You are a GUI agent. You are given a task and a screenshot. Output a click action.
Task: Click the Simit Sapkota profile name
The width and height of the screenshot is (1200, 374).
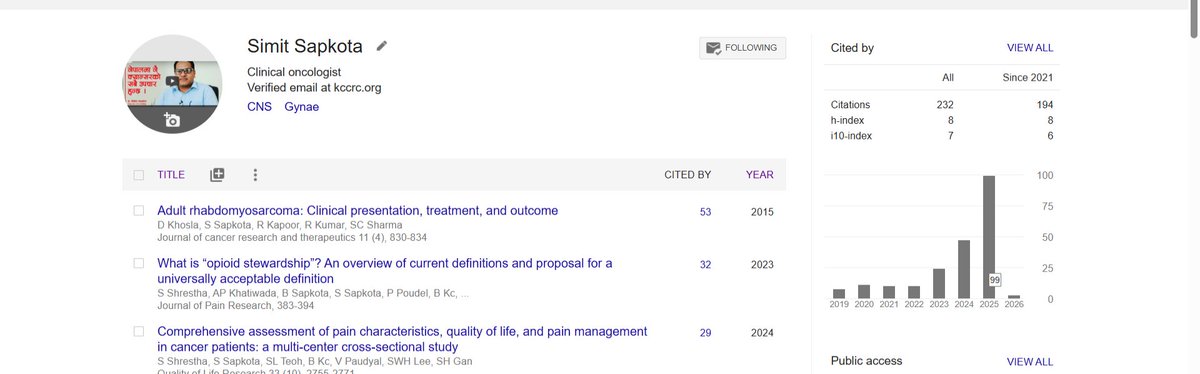[x=306, y=46]
